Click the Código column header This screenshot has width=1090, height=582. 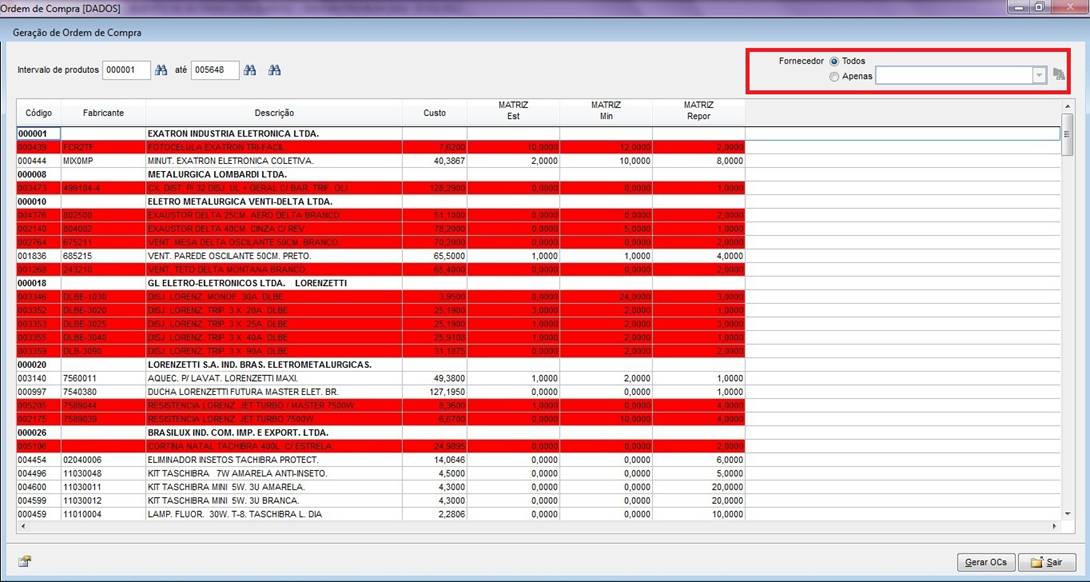39,113
